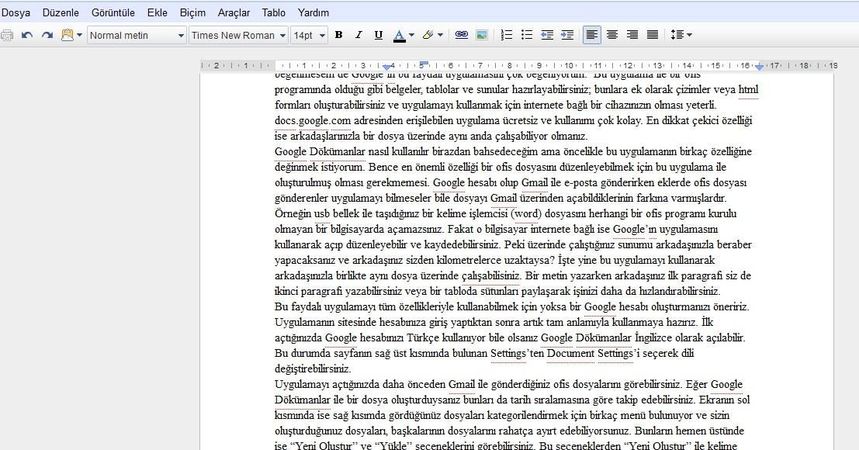The image size is (859, 450).
Task: Increase the paragraph indent
Action: 565,35
